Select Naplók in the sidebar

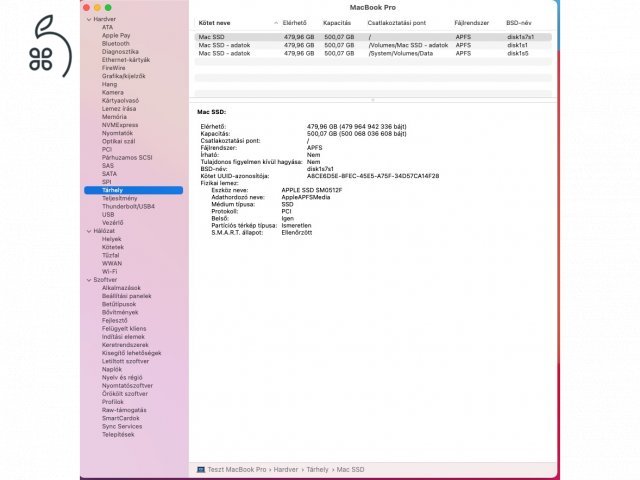click(112, 369)
